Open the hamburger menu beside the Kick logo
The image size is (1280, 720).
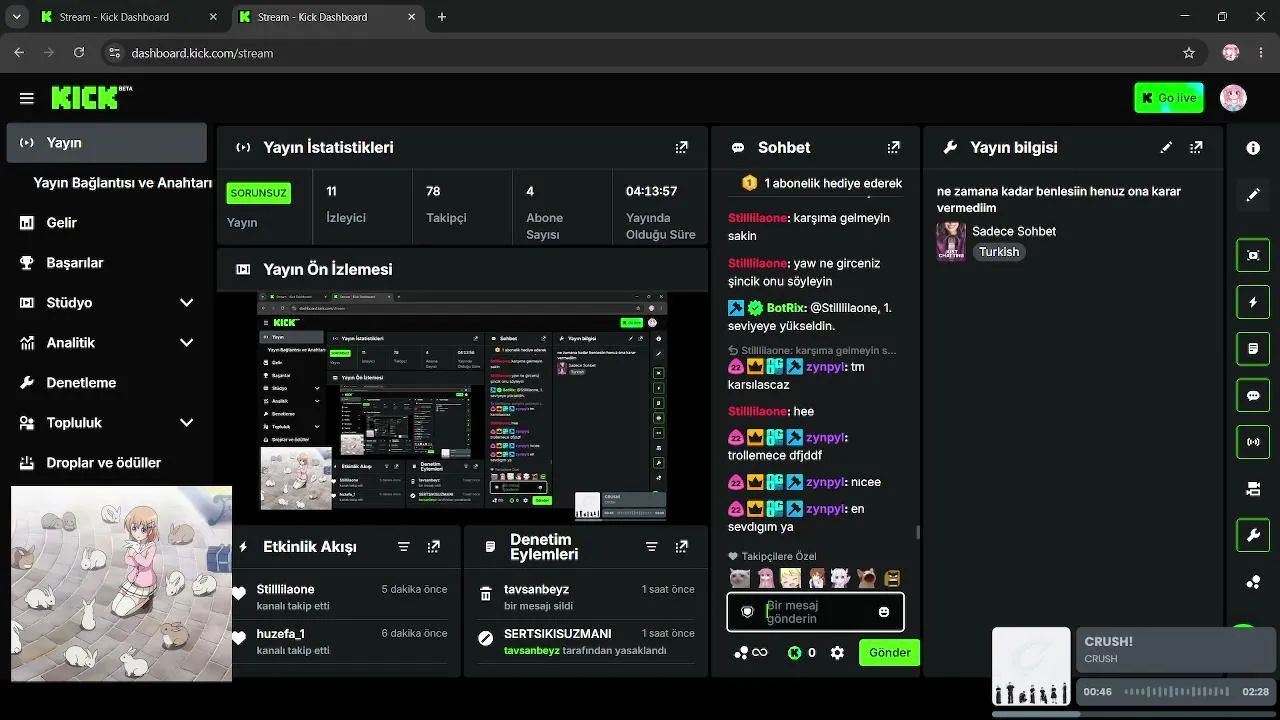27,98
